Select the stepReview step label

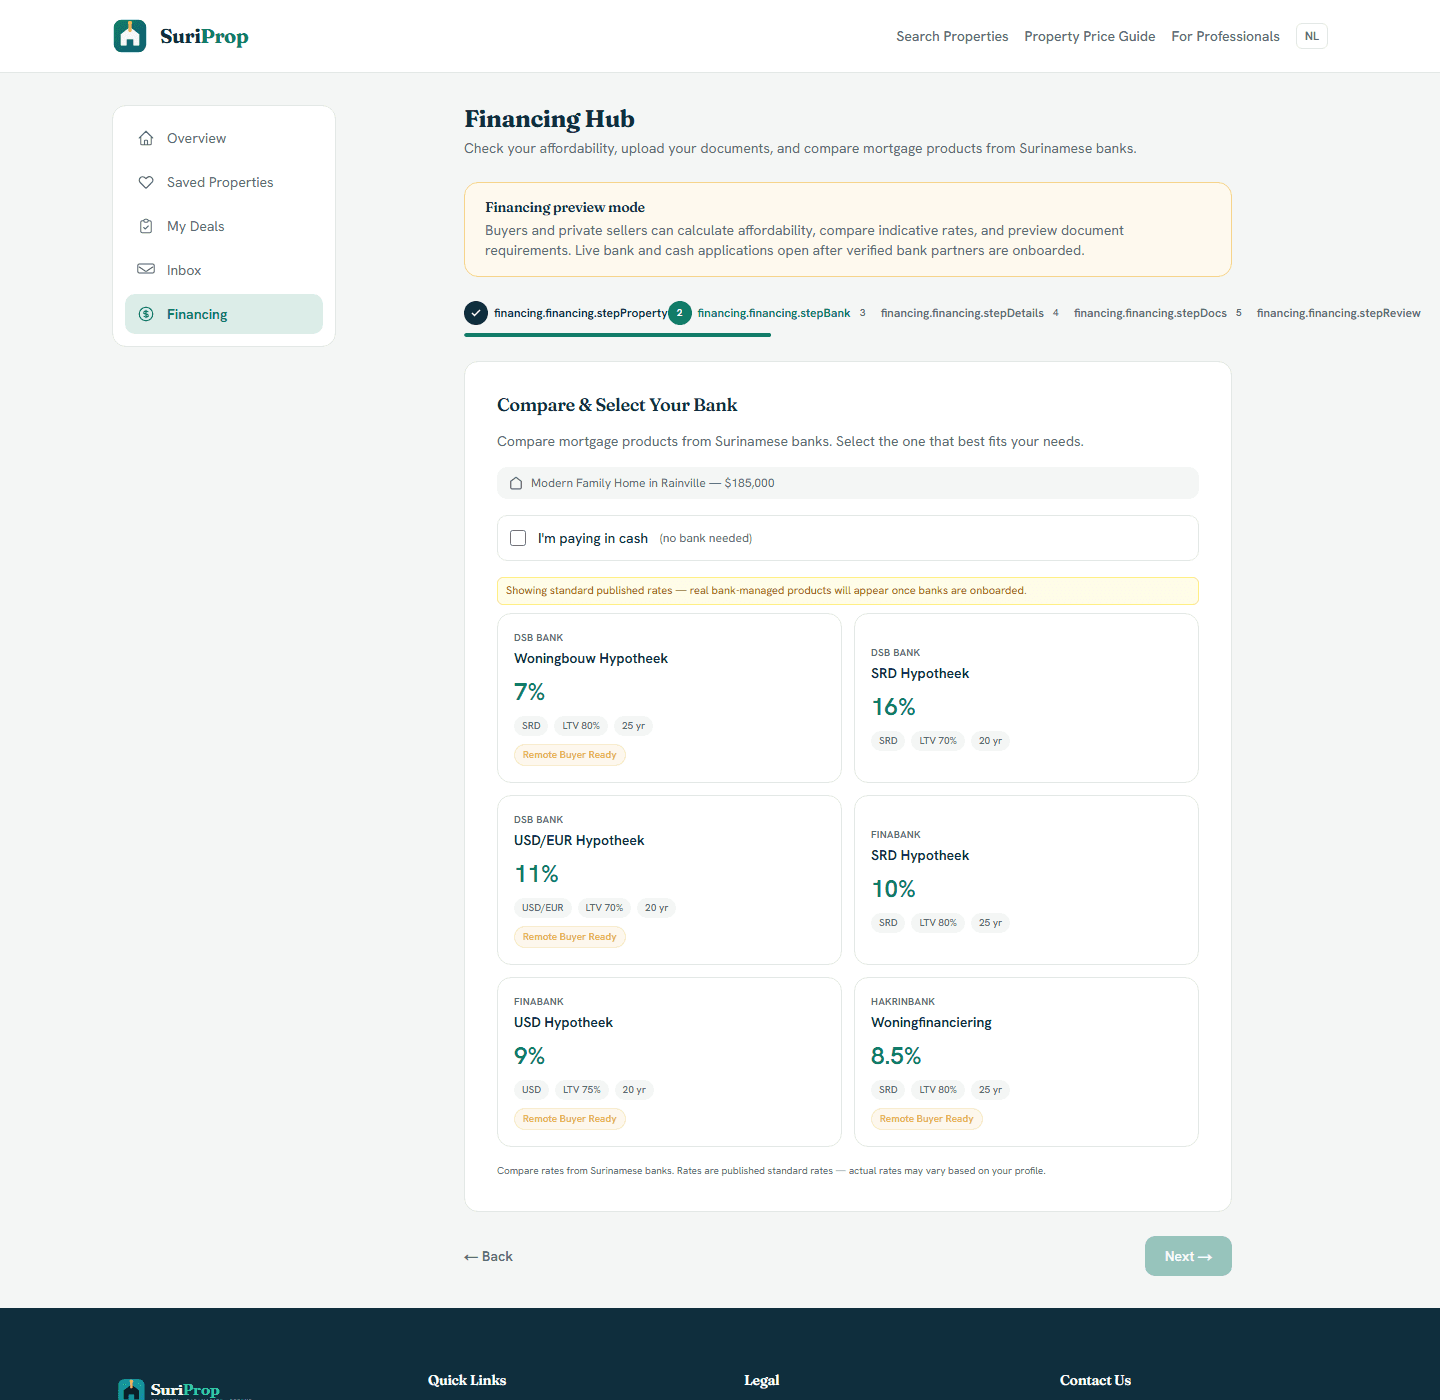point(1338,313)
